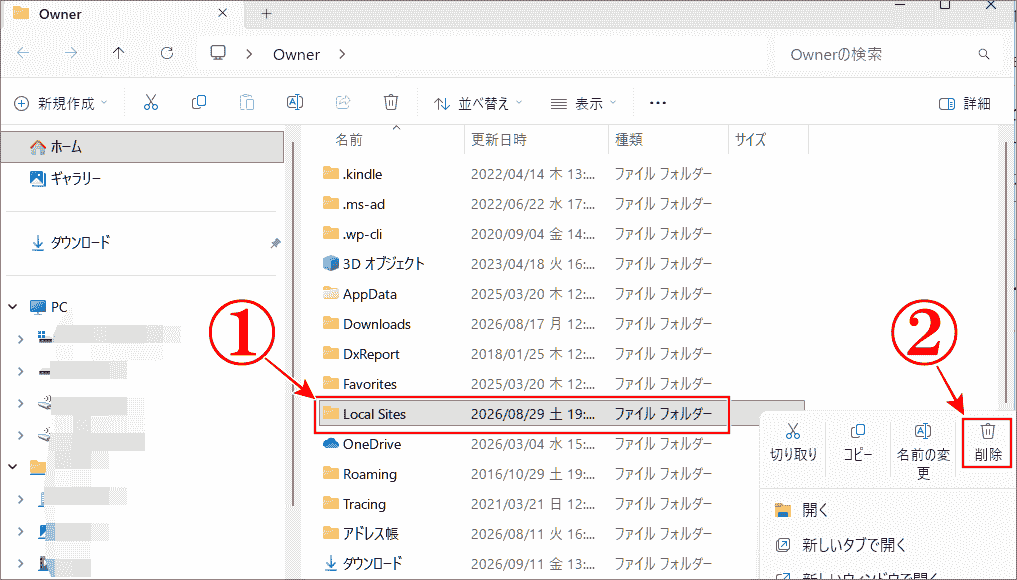This screenshot has width=1017, height=580.
Task: Open ホーム in the navigation pane
Action: (142, 147)
